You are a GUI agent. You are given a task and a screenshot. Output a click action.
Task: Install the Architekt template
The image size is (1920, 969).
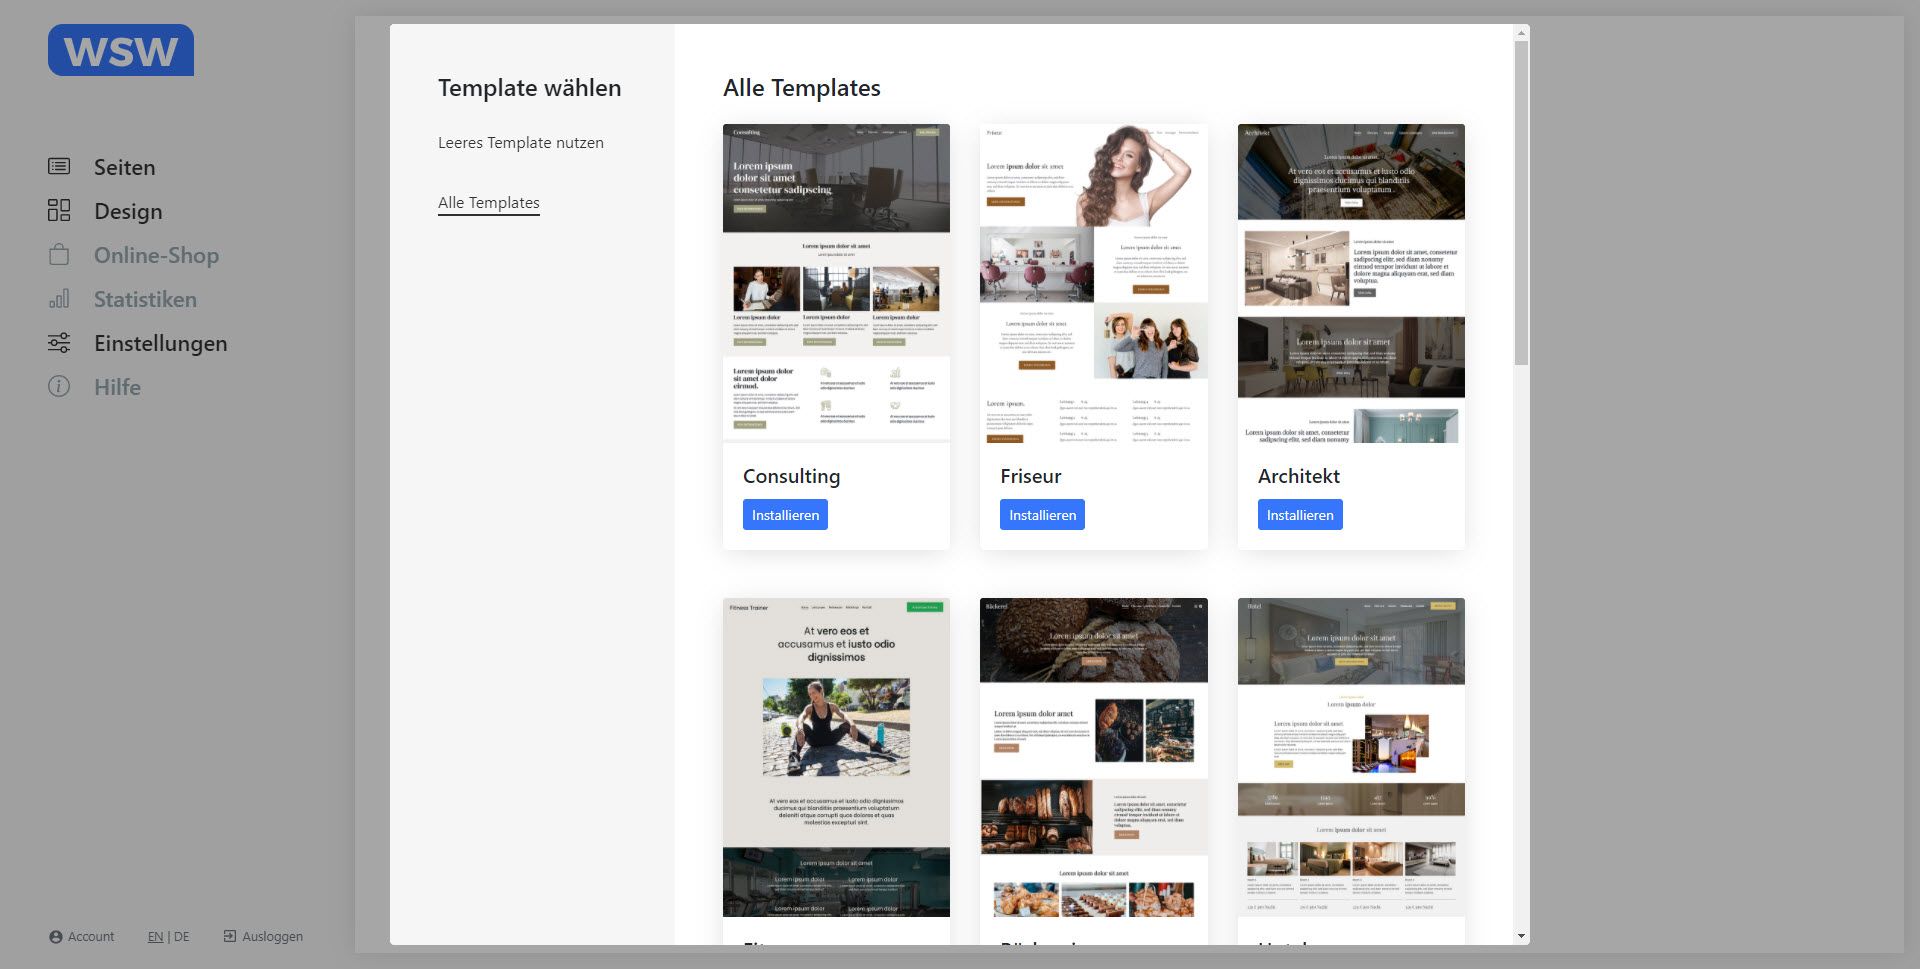1299,515
